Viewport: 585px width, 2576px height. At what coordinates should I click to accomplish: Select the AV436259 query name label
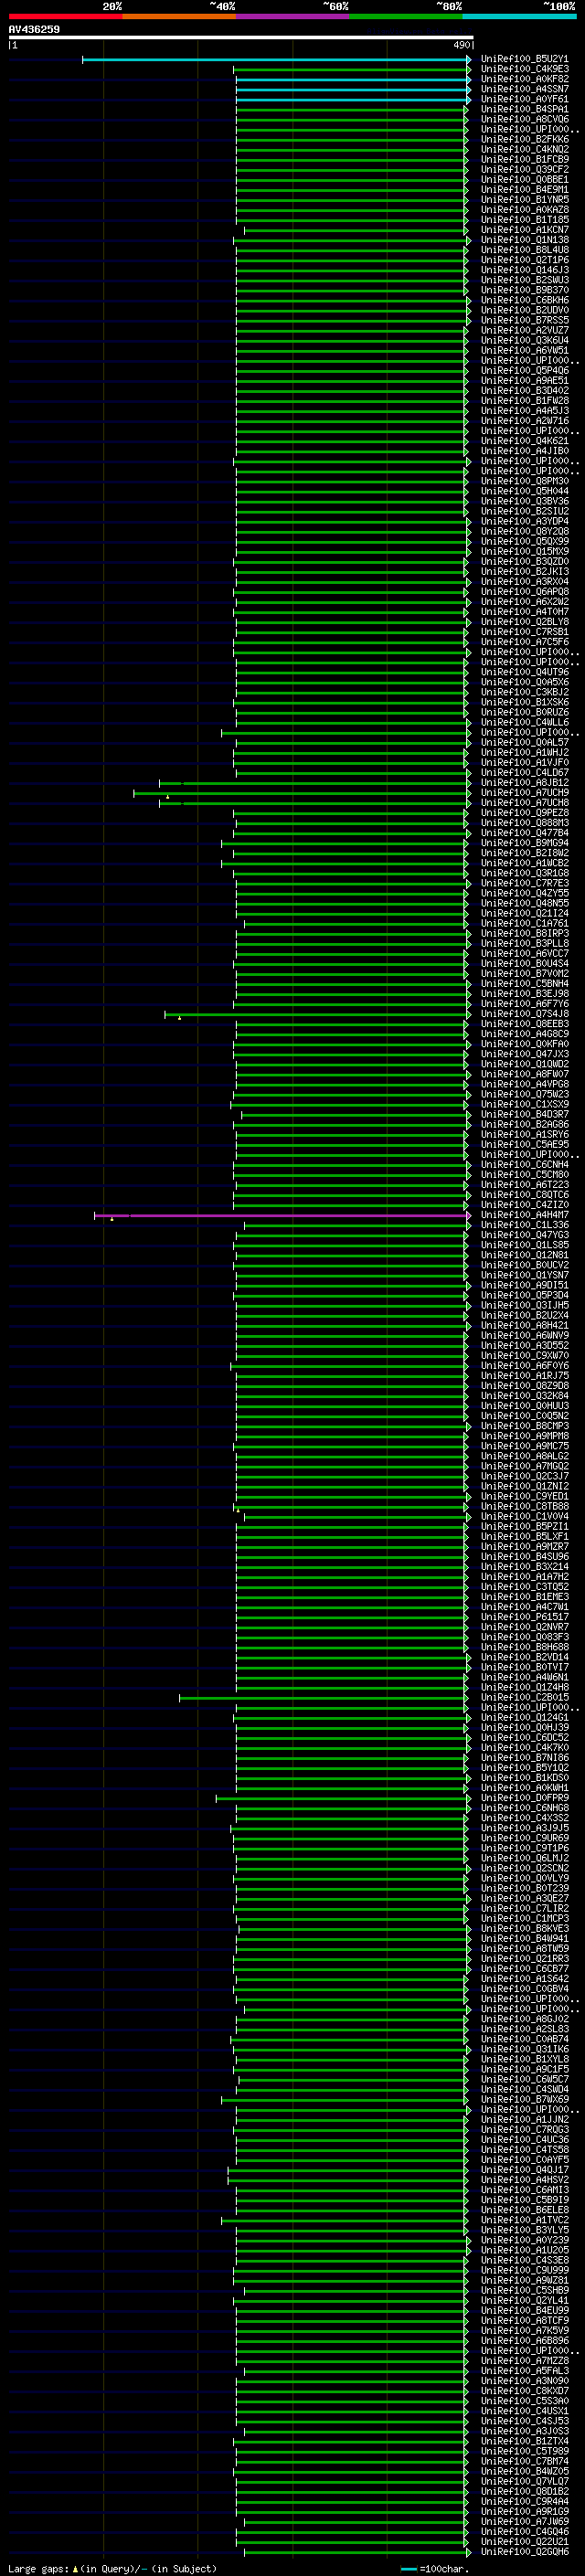[34, 29]
